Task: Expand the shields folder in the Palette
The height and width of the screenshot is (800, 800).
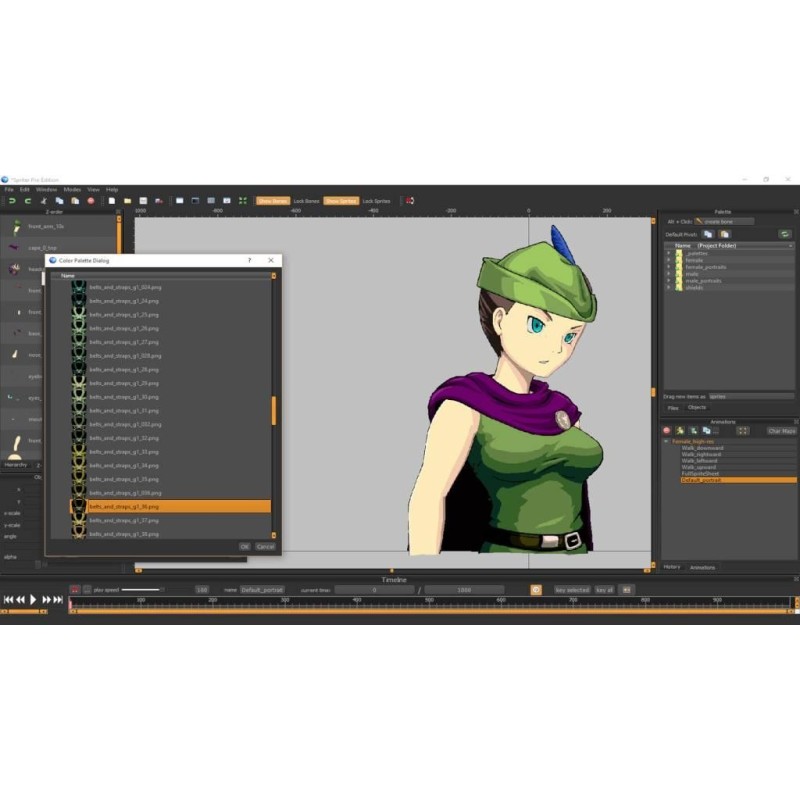Action: coord(668,288)
